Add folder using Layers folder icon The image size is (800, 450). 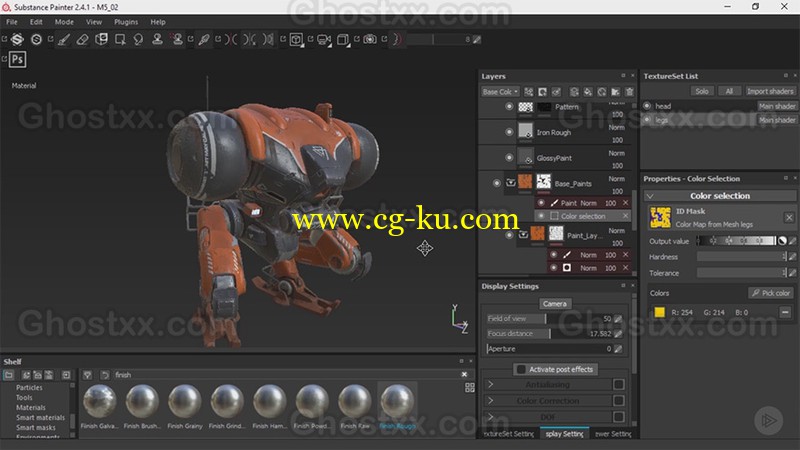615,92
